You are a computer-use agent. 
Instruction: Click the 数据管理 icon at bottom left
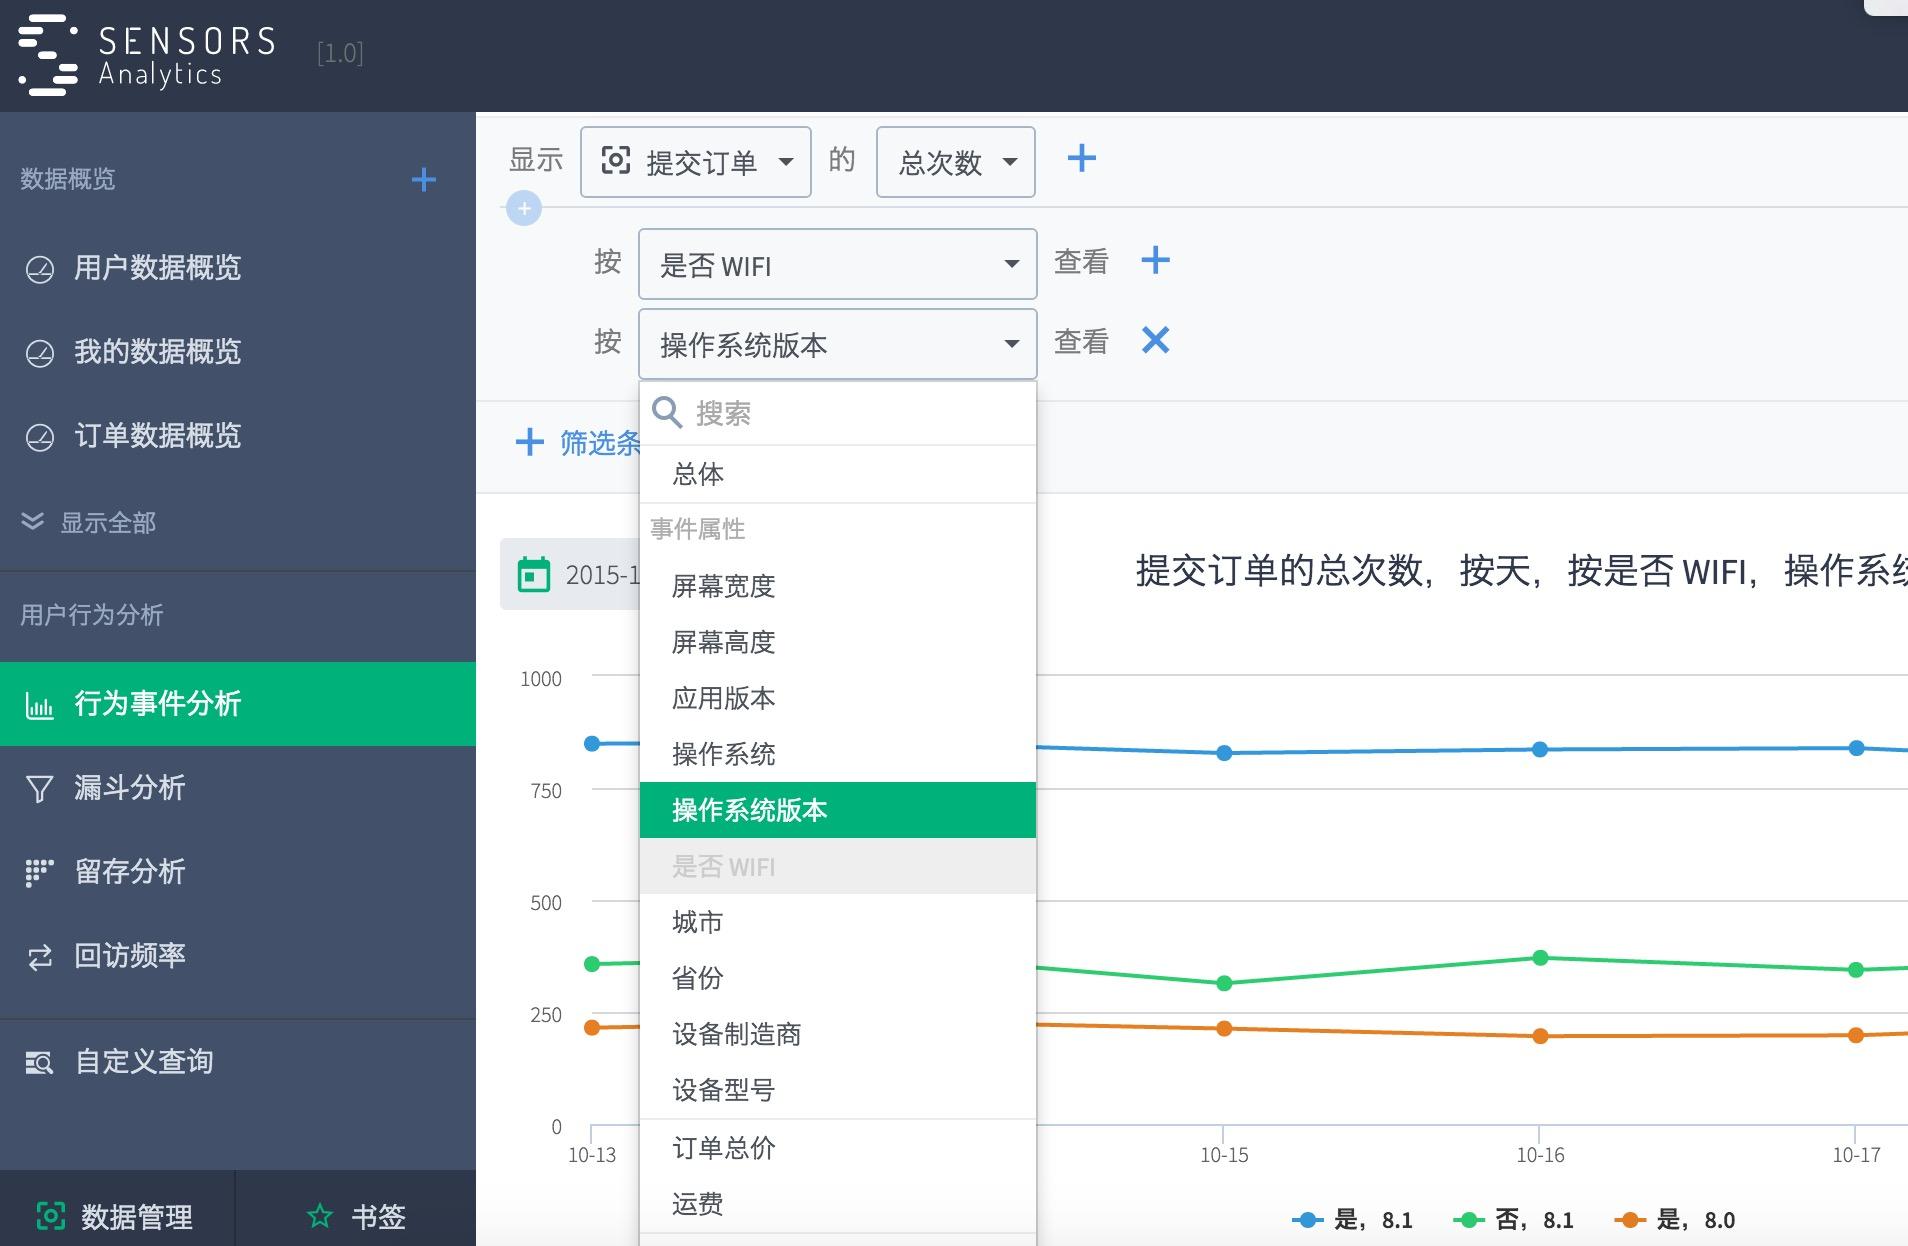pos(52,1216)
